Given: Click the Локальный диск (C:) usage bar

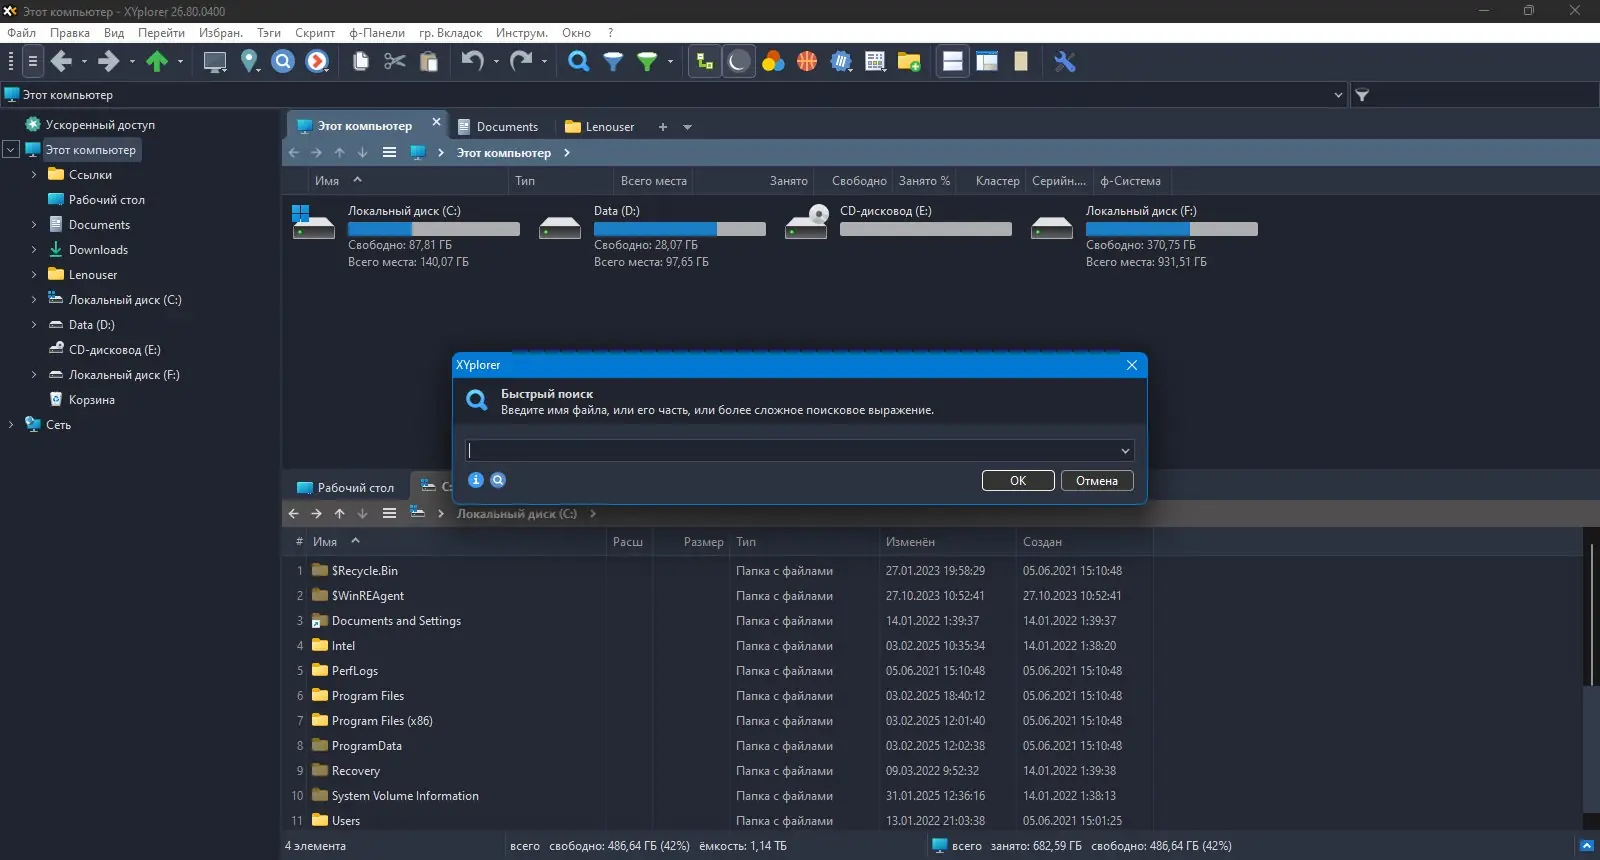Looking at the screenshot, I should (x=434, y=229).
